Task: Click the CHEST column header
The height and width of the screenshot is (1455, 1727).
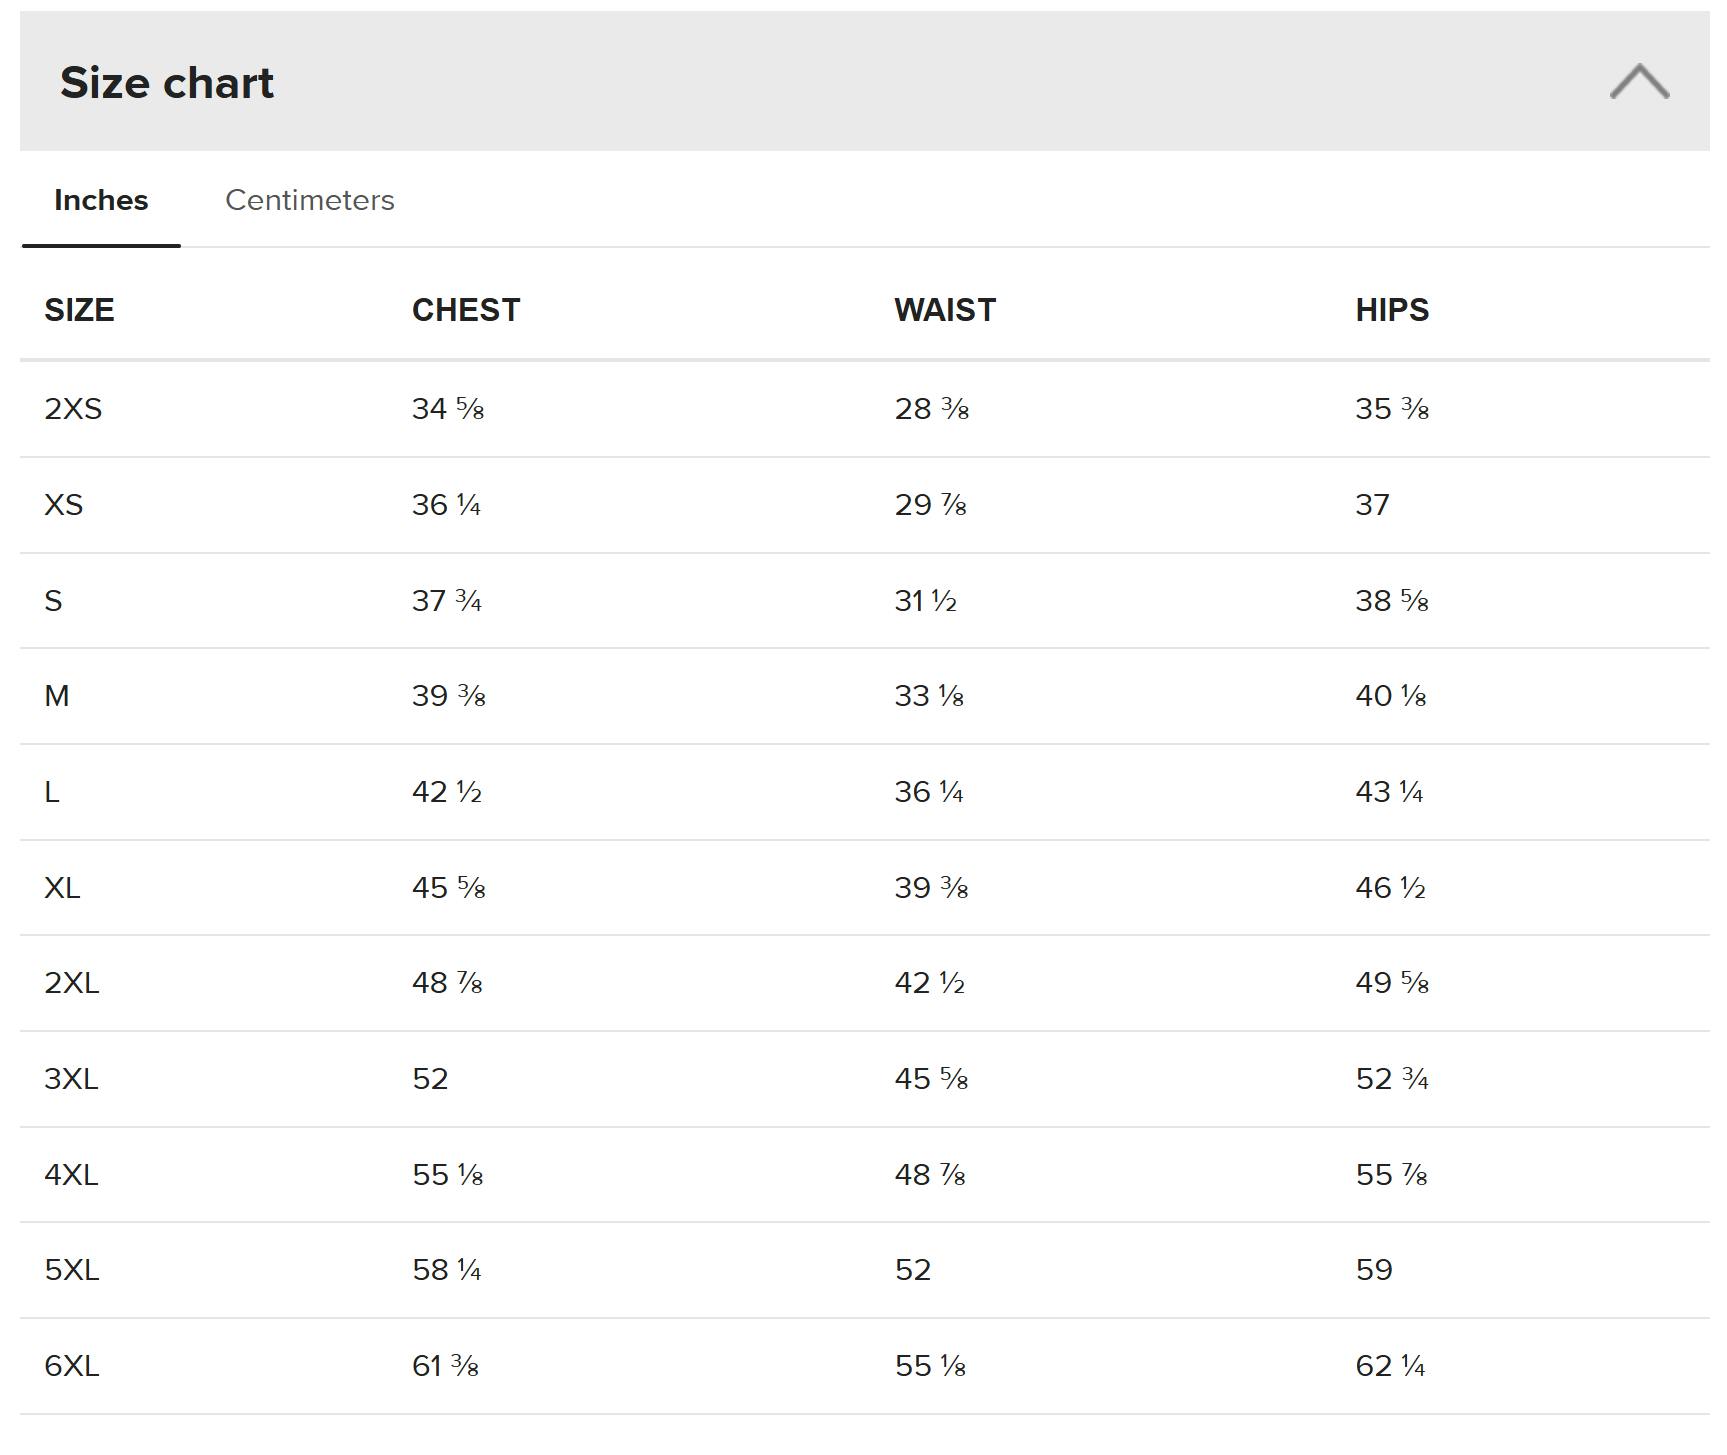Action: (466, 310)
